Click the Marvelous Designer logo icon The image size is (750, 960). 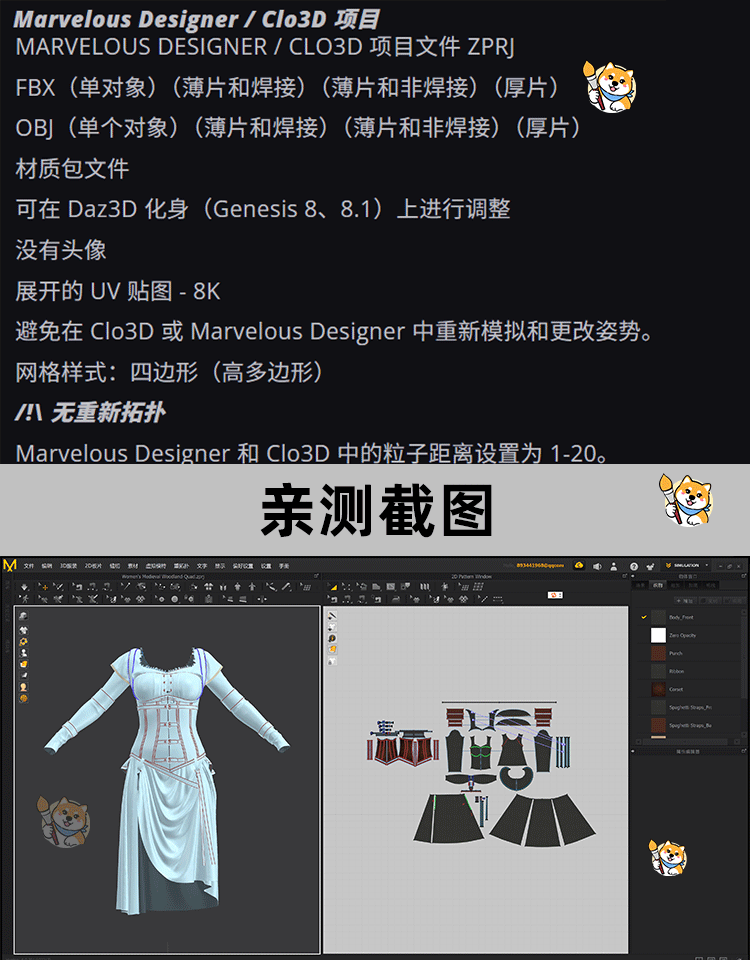9,566
